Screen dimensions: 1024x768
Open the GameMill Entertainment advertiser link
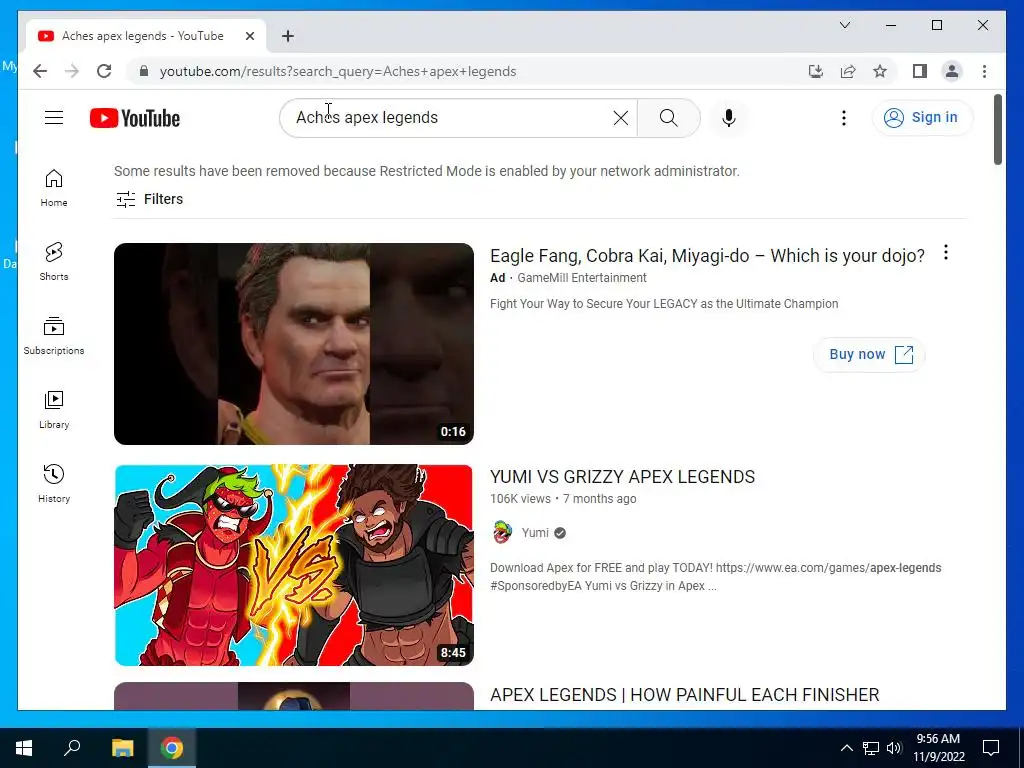click(x=582, y=278)
